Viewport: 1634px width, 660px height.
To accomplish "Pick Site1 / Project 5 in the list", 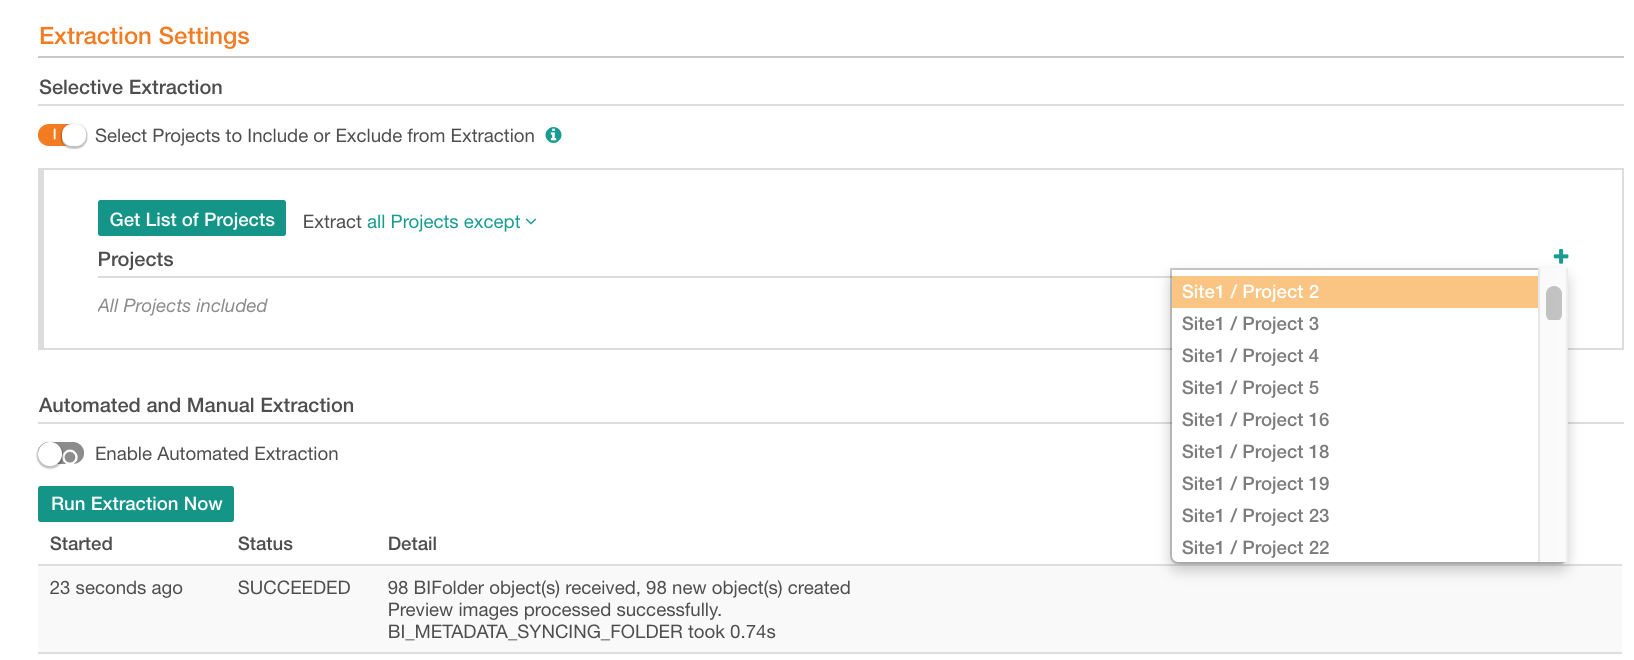I will pyautogui.click(x=1354, y=388).
